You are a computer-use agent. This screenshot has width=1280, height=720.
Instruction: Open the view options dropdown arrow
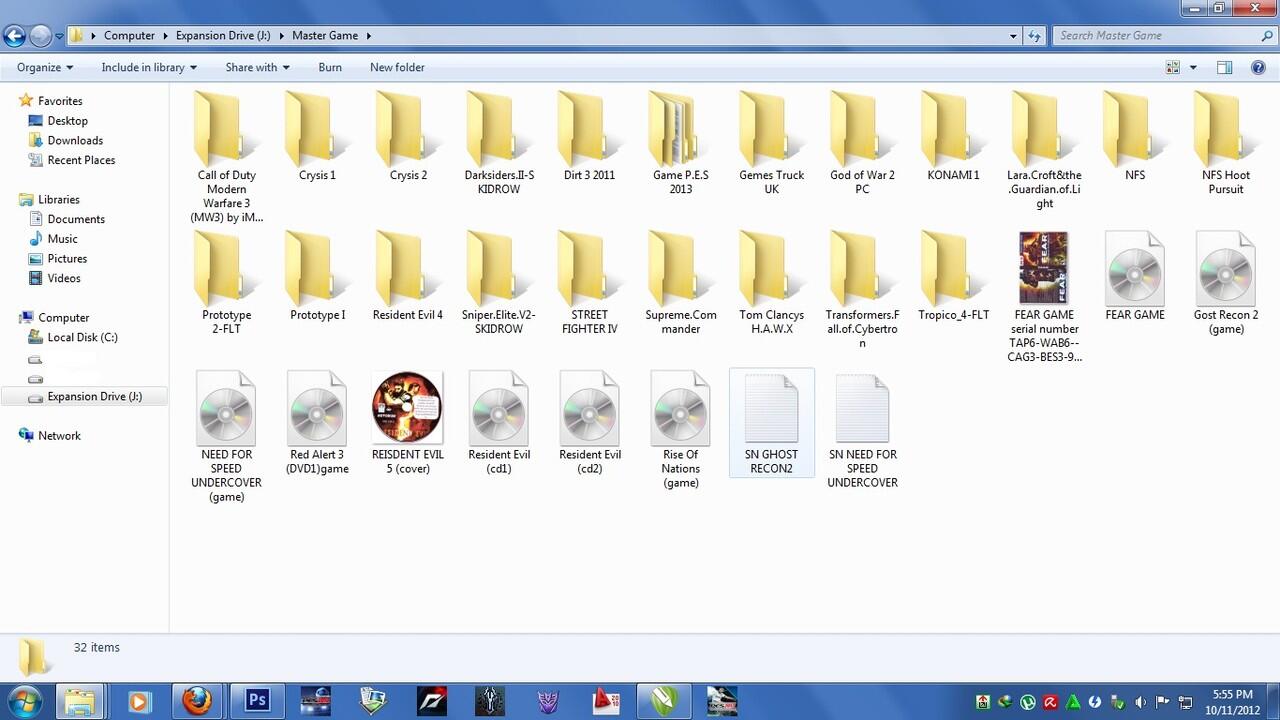pos(1193,67)
